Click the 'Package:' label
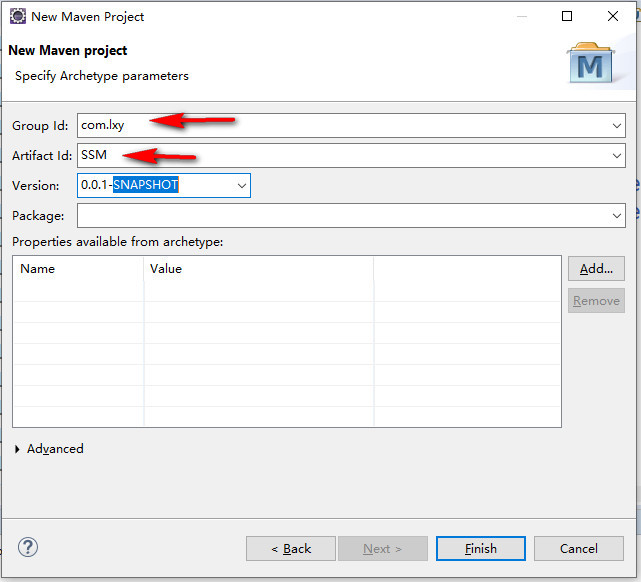The image size is (641, 582). [38, 216]
